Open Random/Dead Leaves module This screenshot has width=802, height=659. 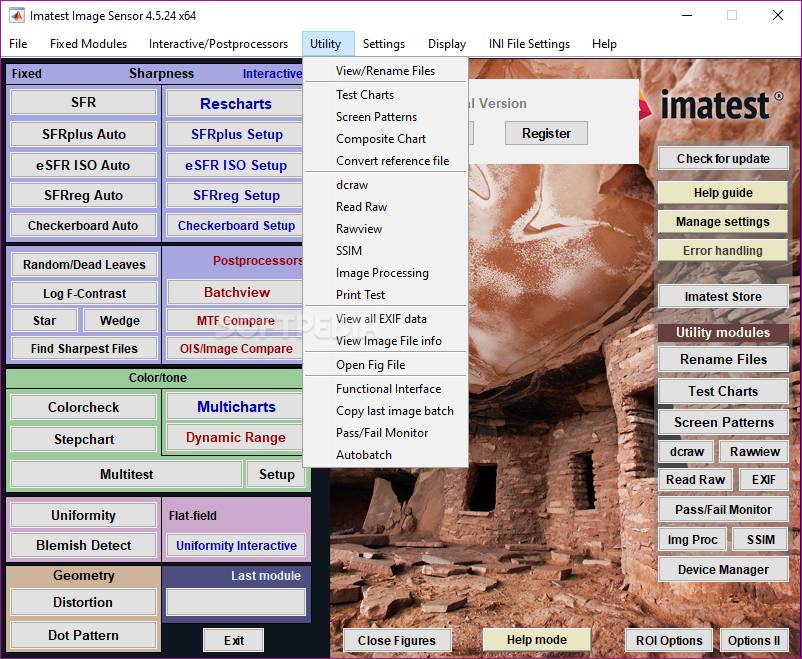click(x=84, y=265)
